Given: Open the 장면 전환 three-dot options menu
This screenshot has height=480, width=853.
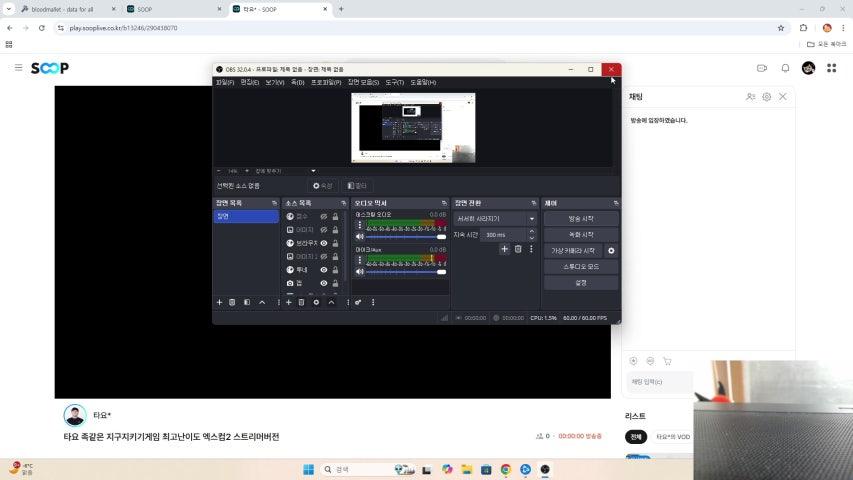Looking at the screenshot, I should click(x=531, y=249).
